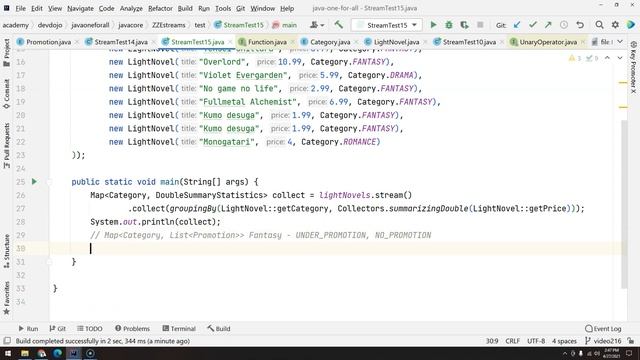Click StreamTest15 breadcrumb in navigation bar
The image size is (640, 360).
tap(239, 25)
